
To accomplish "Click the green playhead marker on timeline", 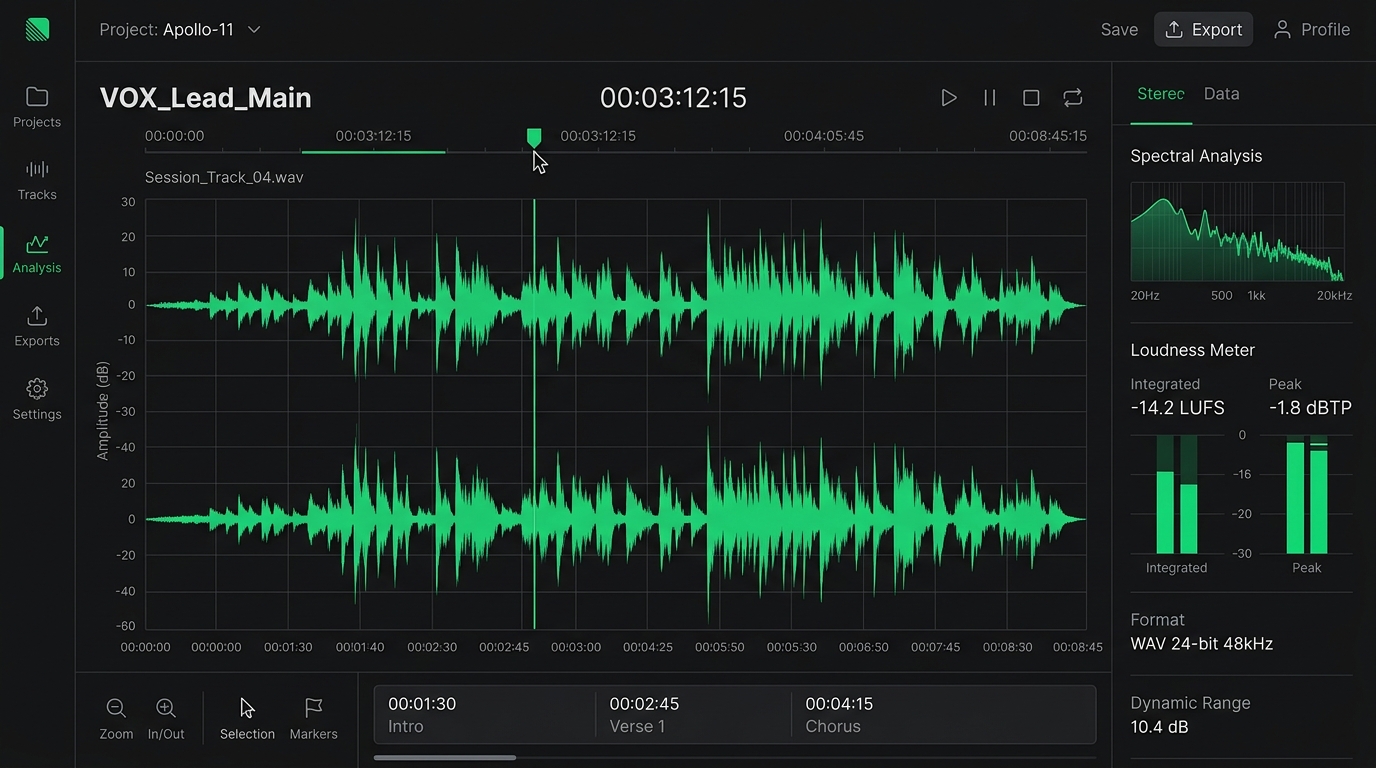I will coord(534,137).
